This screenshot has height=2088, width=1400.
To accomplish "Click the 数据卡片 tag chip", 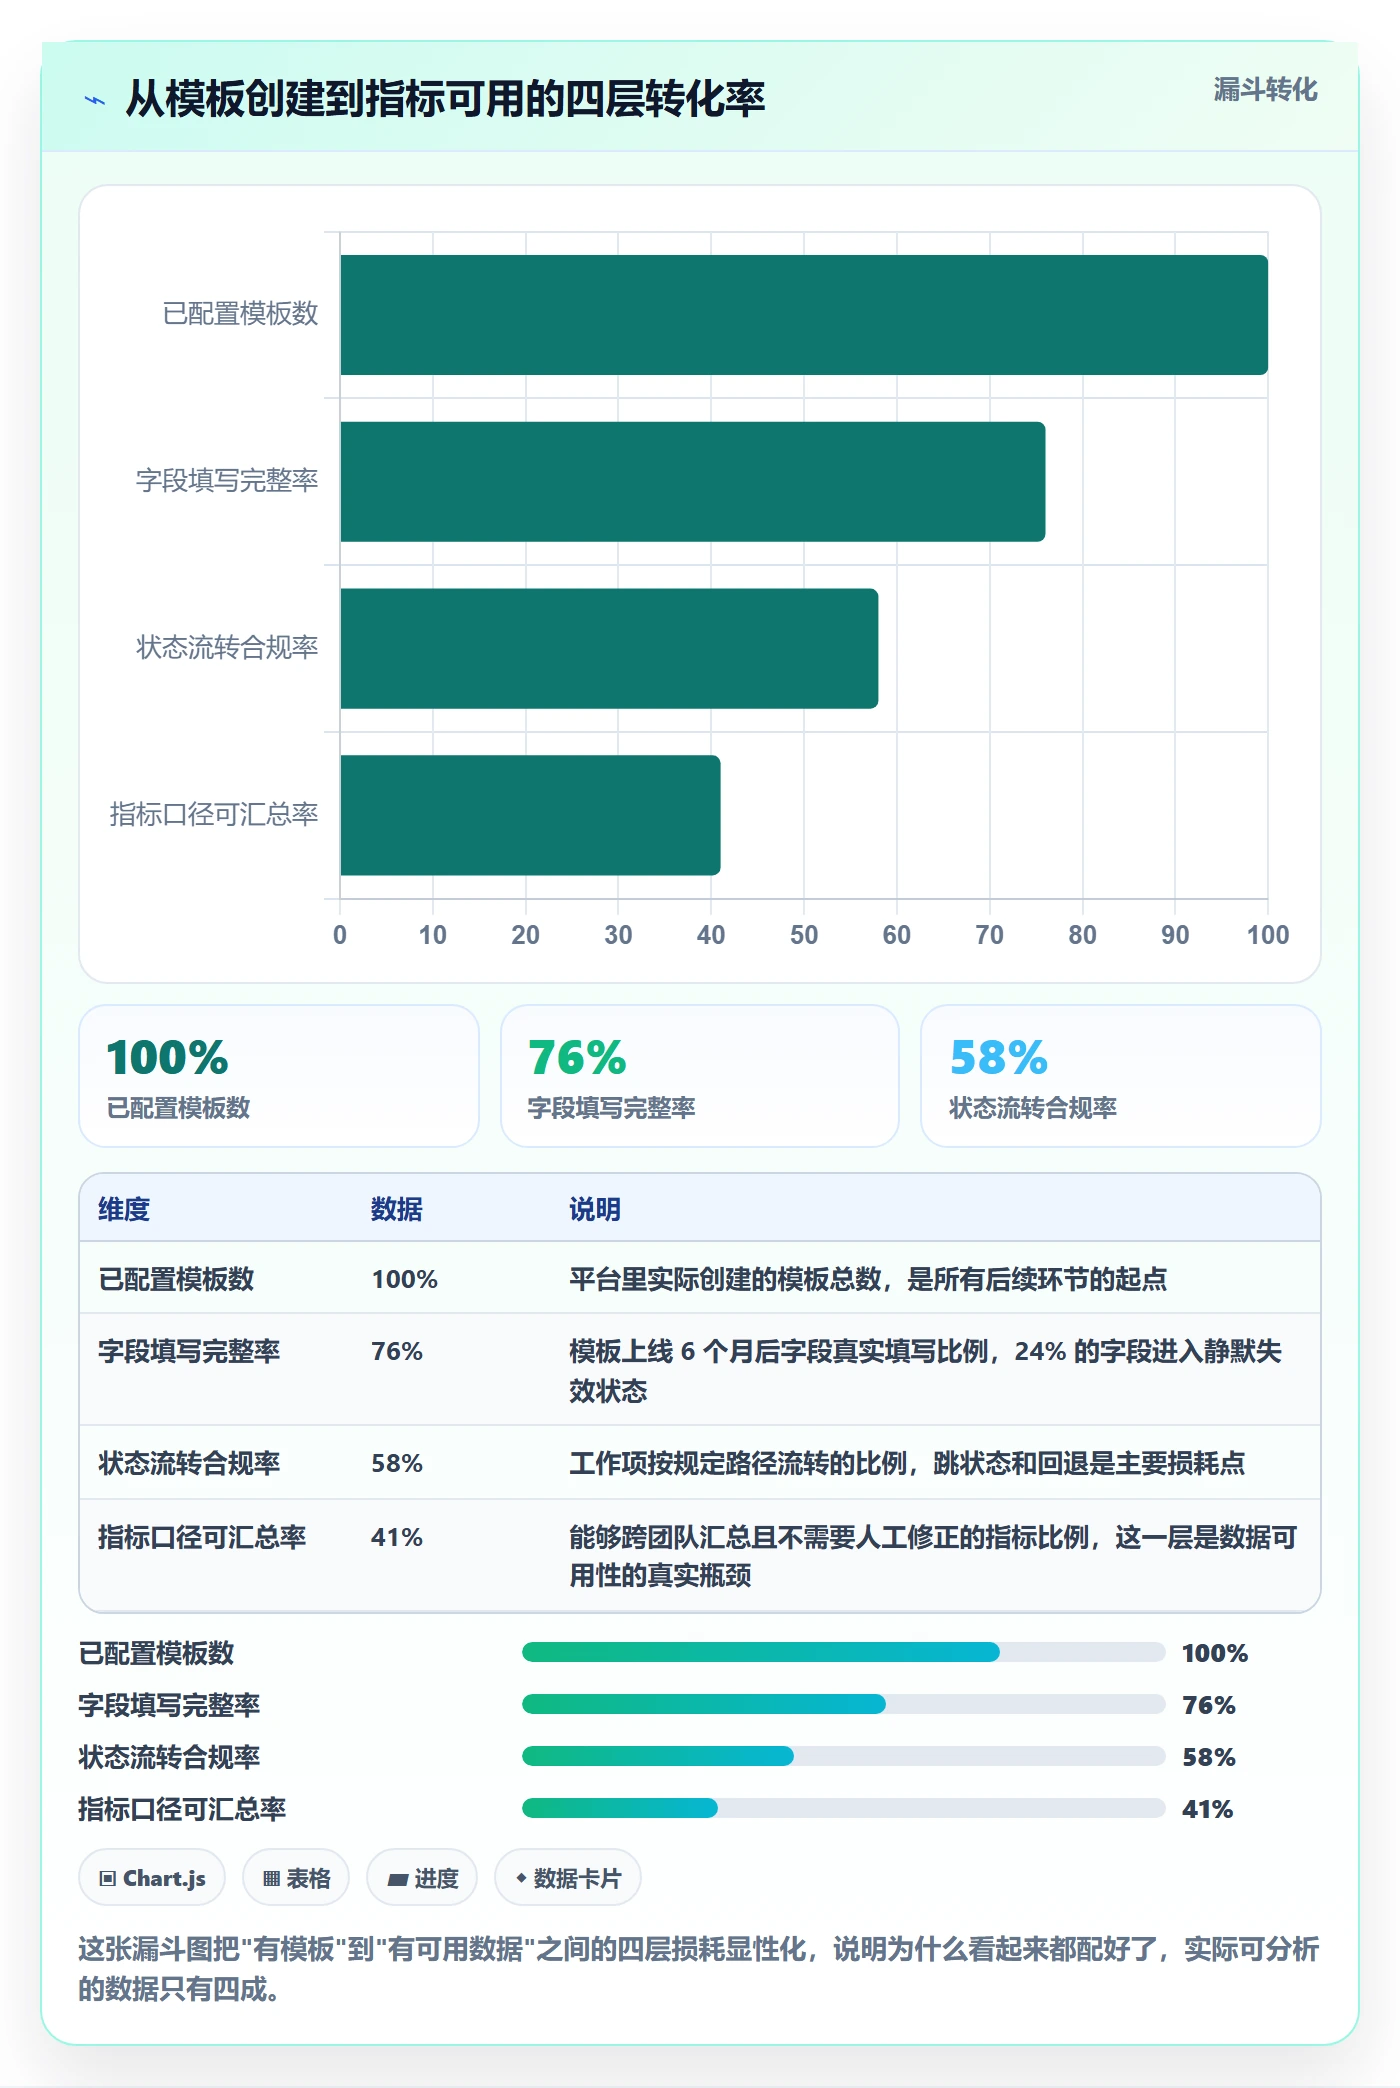I will tap(568, 1878).
